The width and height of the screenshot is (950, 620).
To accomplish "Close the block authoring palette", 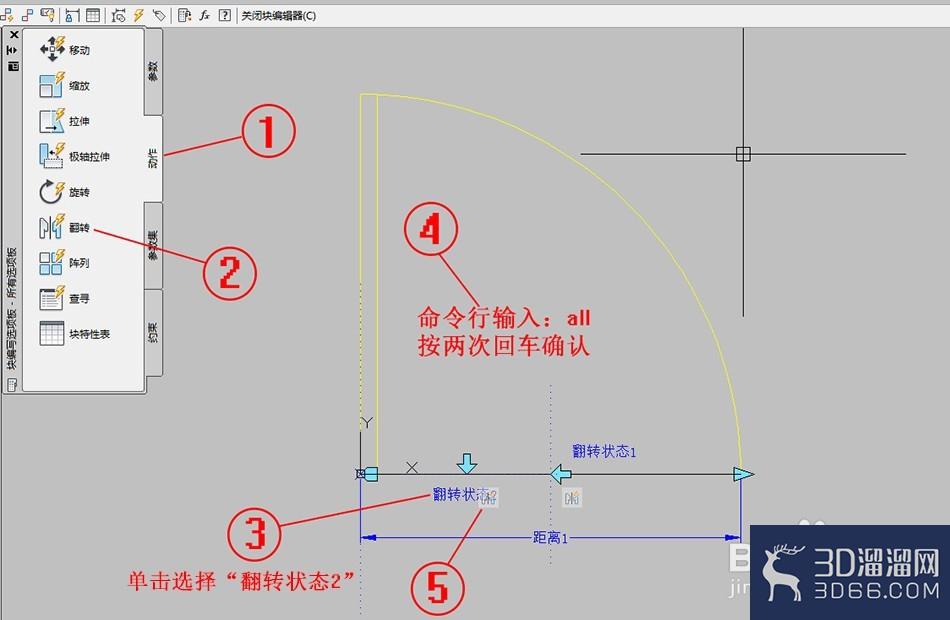I will pos(13,35).
